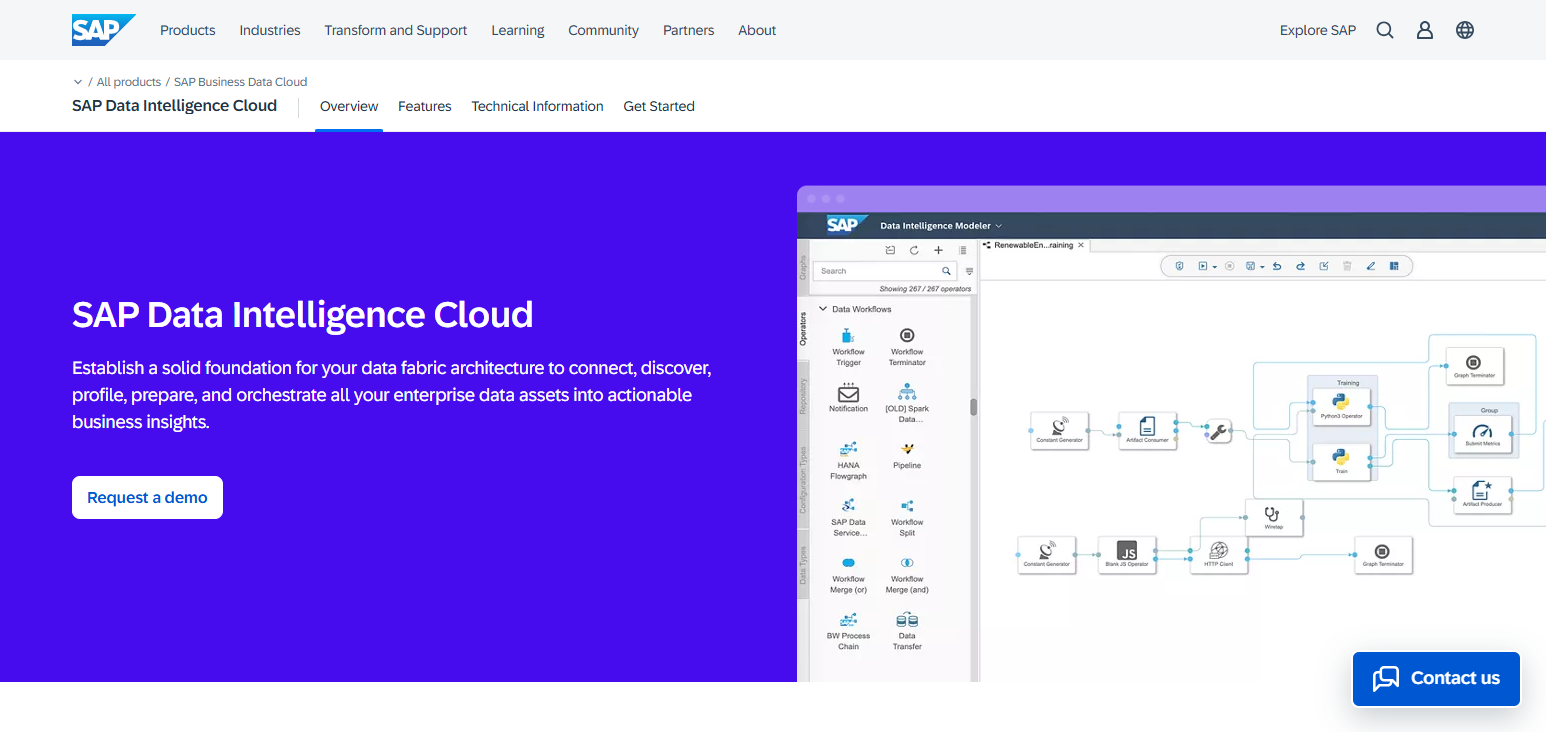Select the Notification envelope operator icon
Screen dimensions: 1546x732
[x=848, y=392]
